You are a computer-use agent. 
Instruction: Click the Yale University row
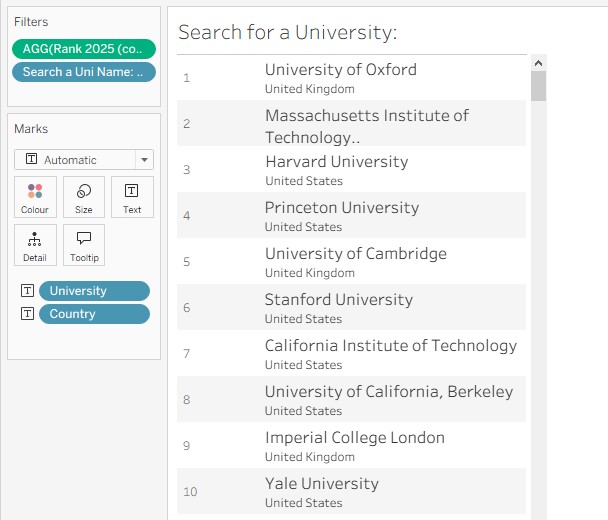321,484
